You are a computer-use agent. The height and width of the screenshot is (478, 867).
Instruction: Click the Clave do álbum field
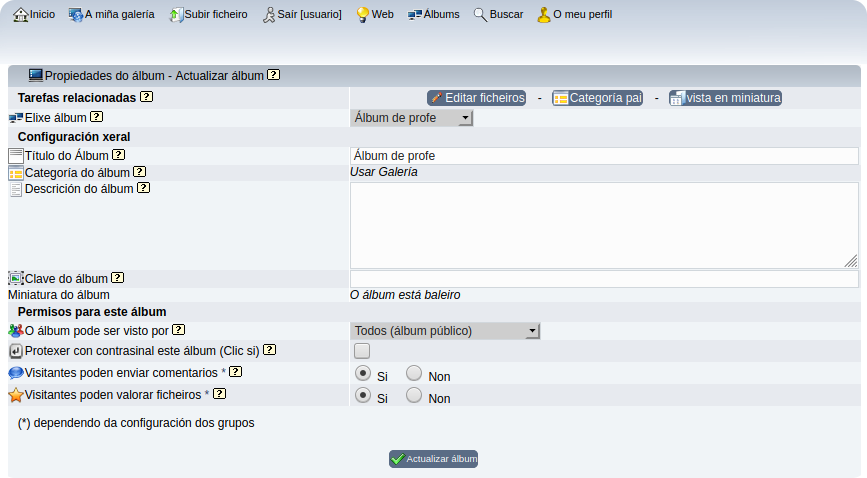pyautogui.click(x=604, y=279)
